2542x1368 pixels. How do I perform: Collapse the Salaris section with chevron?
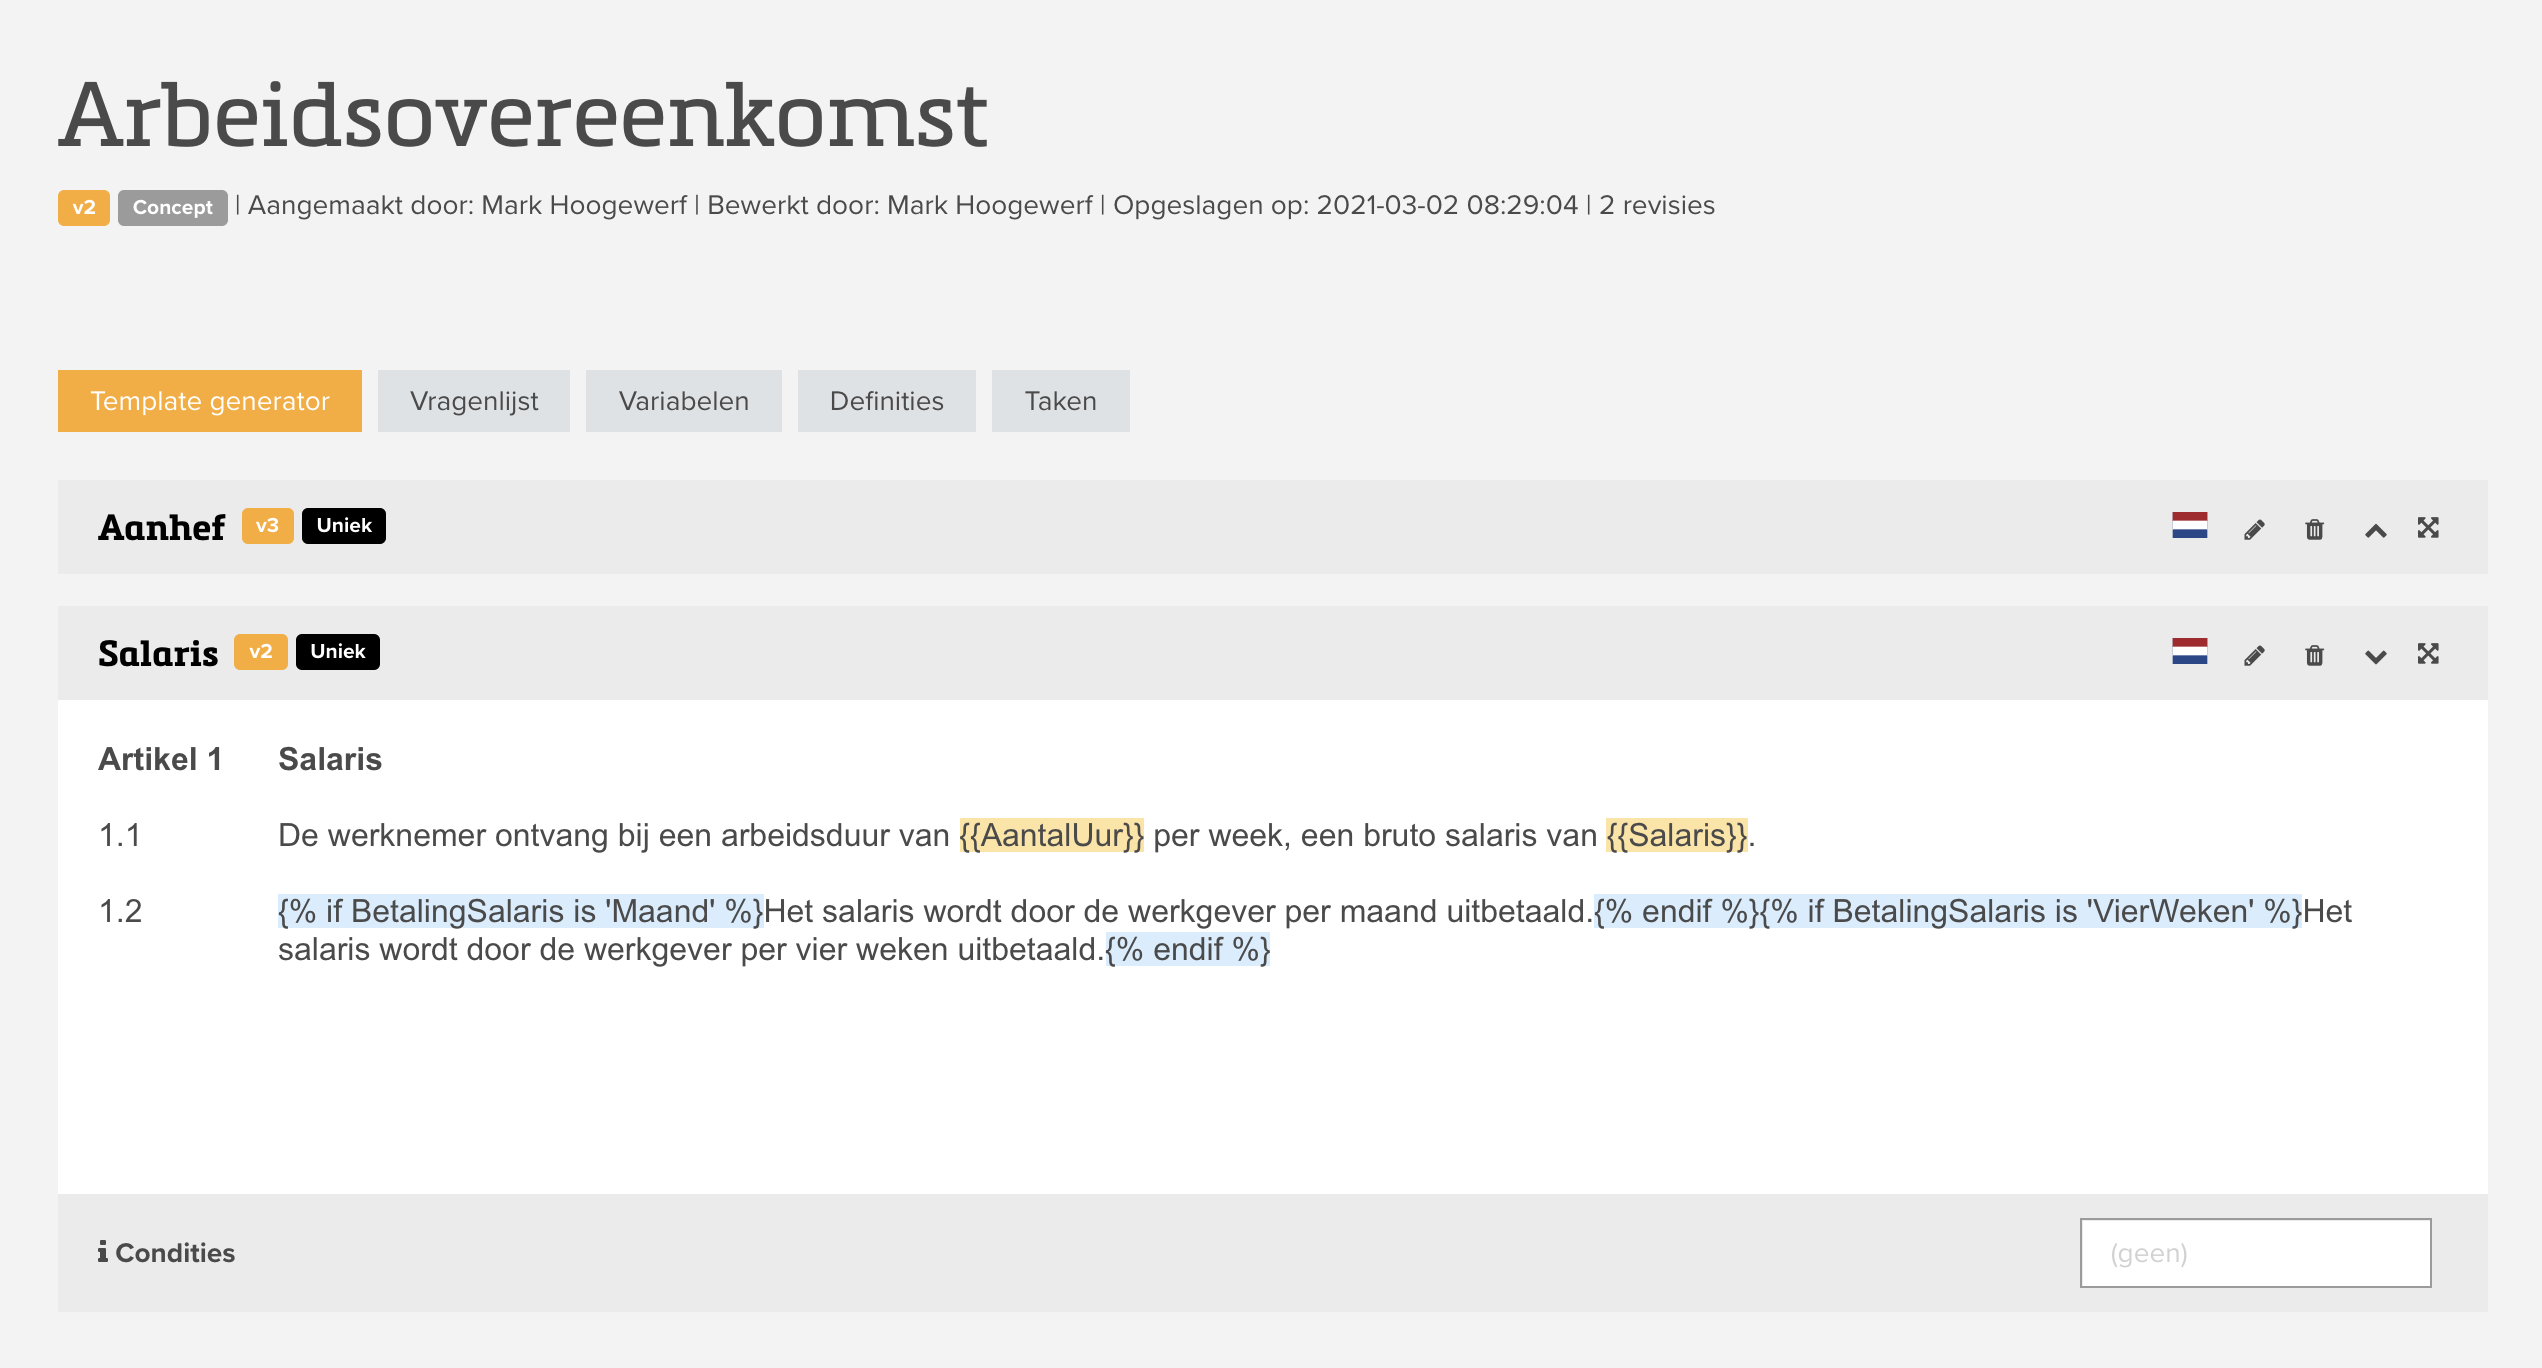(x=2375, y=656)
